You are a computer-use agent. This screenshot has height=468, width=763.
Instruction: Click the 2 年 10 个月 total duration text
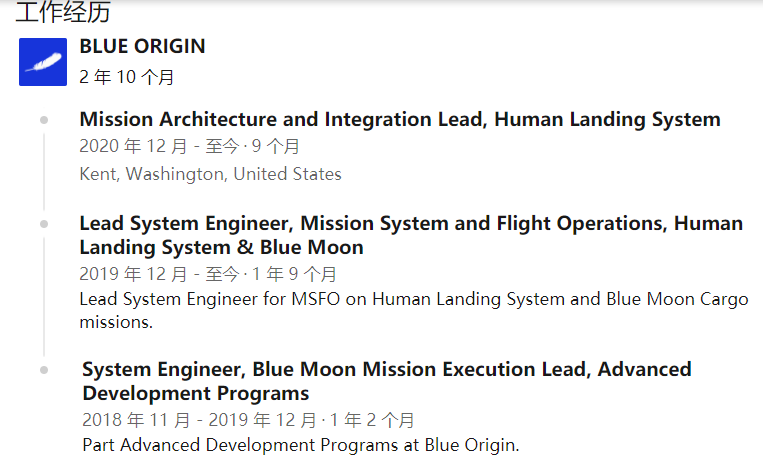tap(127, 77)
